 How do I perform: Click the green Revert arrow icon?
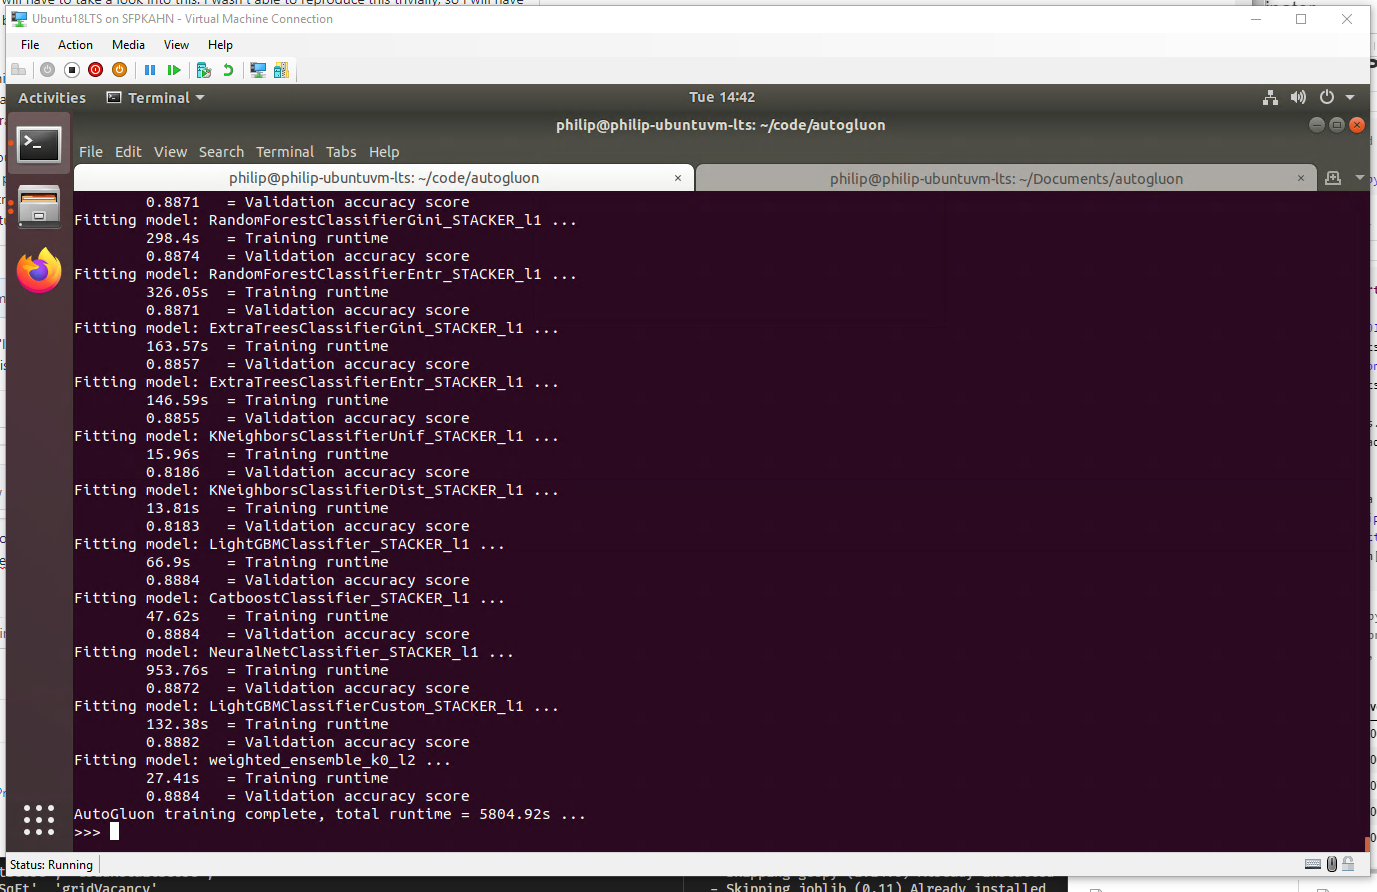228,70
